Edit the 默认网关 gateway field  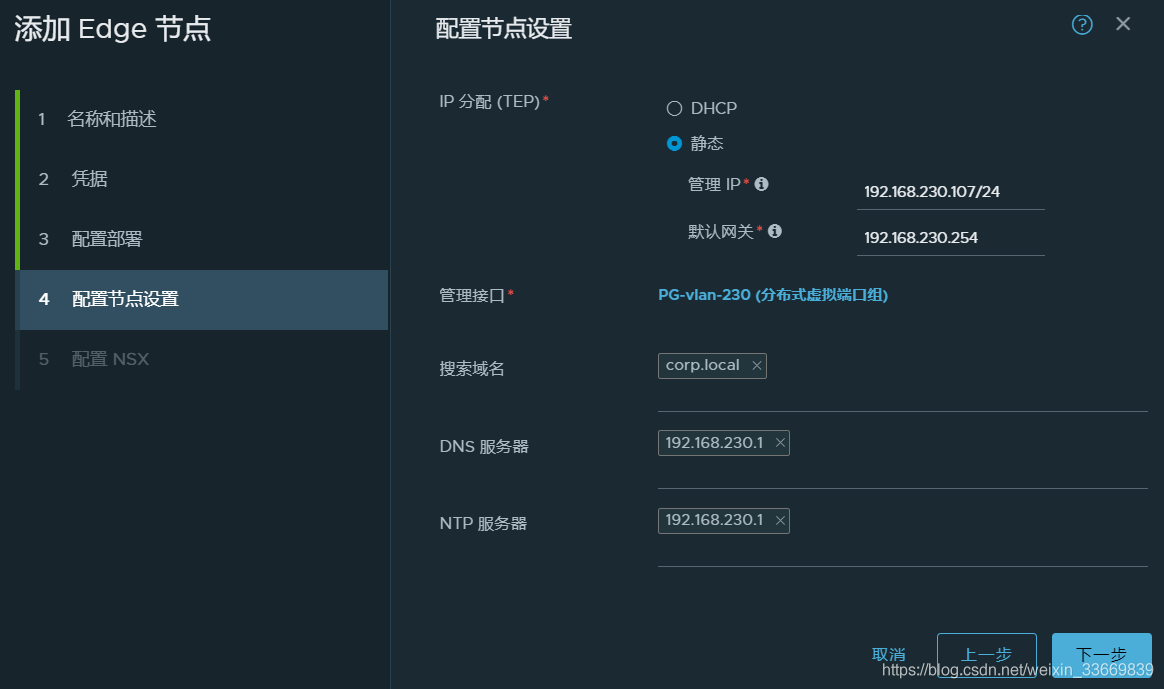click(x=950, y=238)
